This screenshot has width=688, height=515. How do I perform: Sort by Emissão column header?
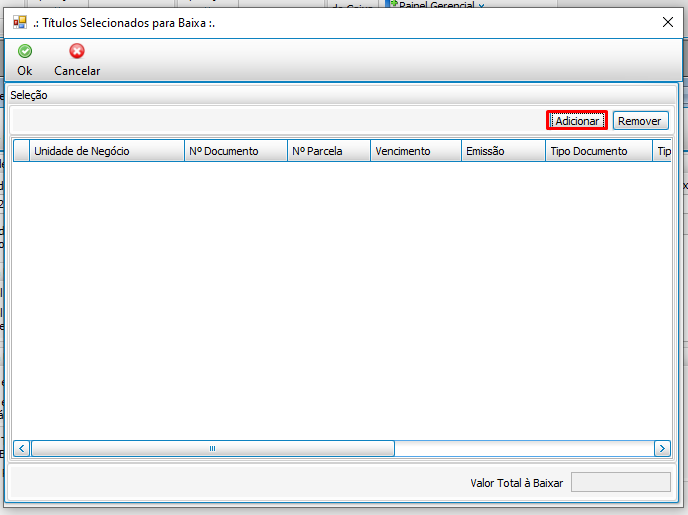click(x=503, y=151)
